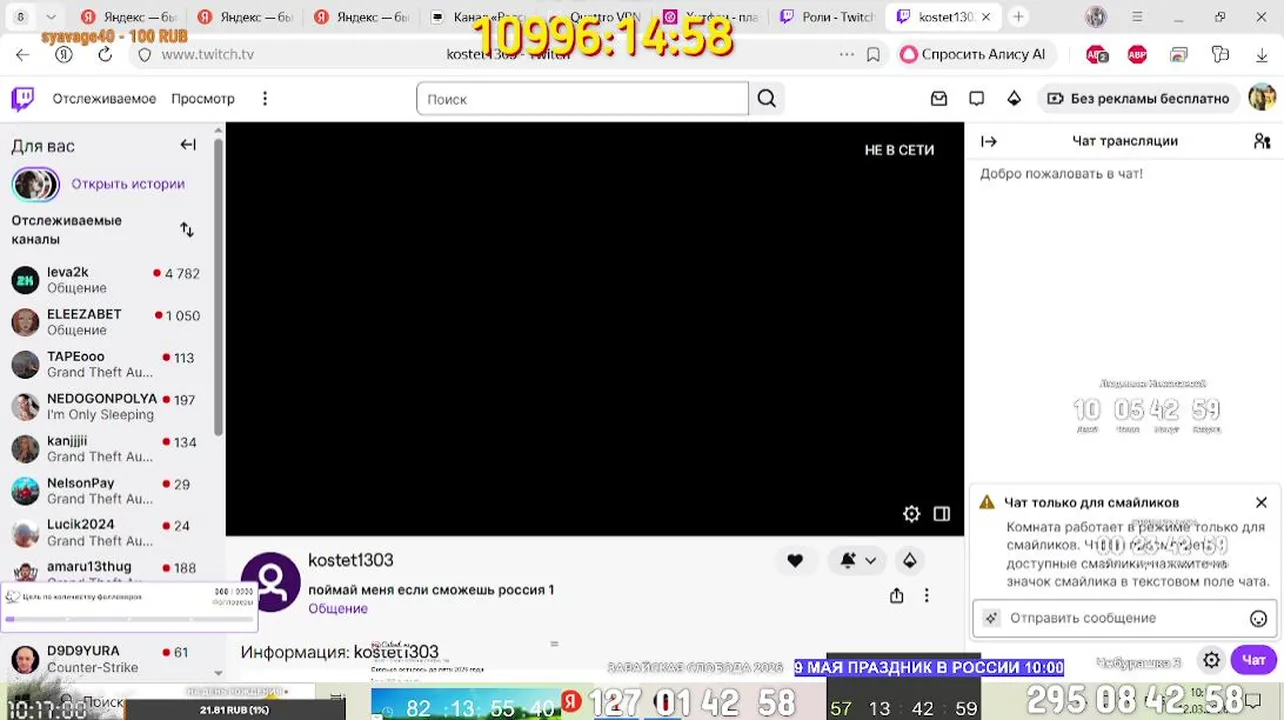Open the Twitch notifications inbox icon
This screenshot has width=1284, height=720.
pos(939,98)
